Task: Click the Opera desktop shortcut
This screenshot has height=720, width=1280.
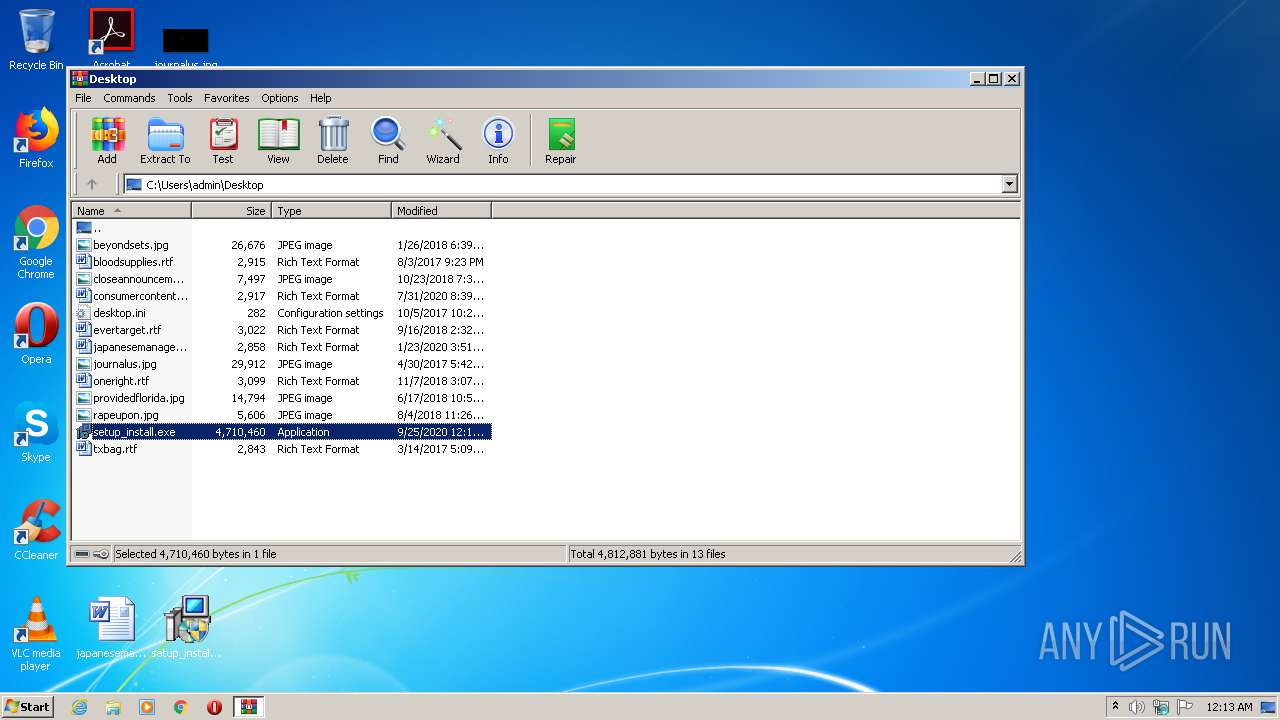Action: [x=36, y=333]
